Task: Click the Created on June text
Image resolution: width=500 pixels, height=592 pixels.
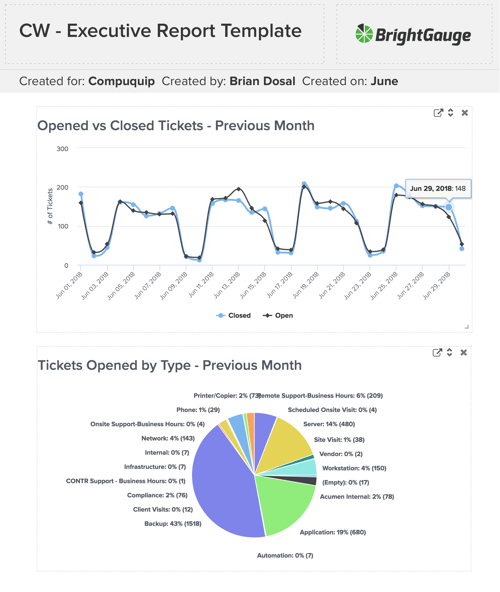Action: pyautogui.click(x=350, y=81)
